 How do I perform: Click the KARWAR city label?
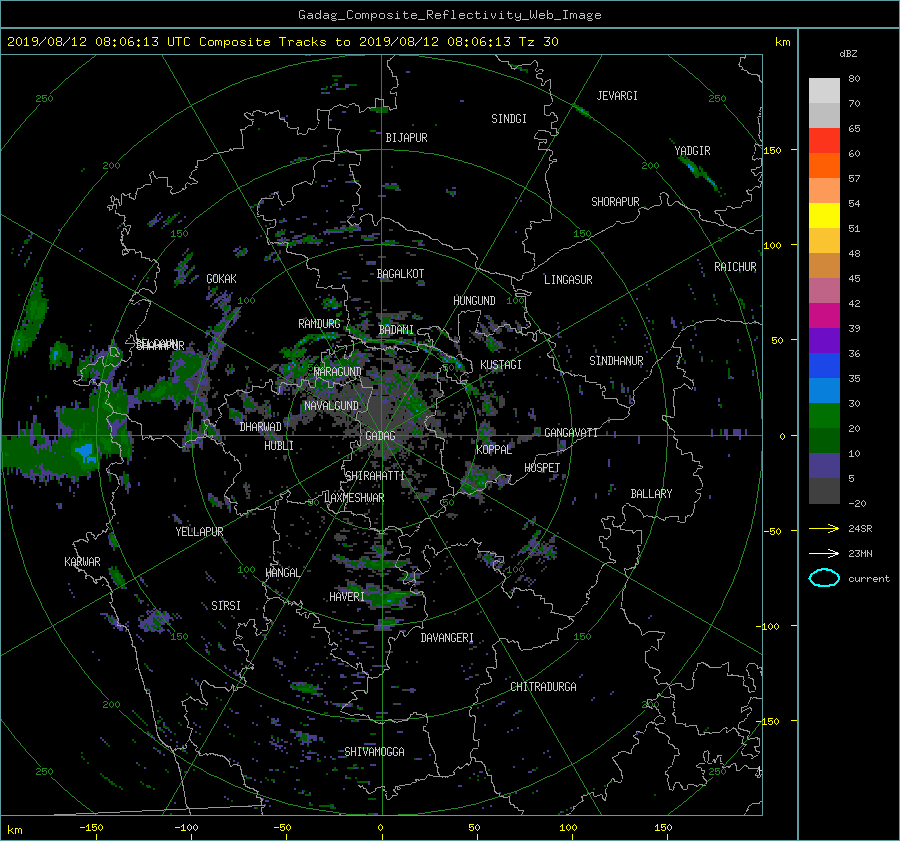82,561
